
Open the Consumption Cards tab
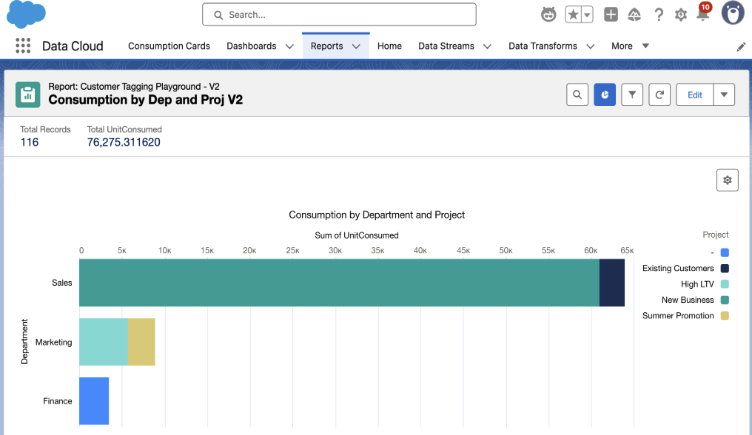[169, 46]
